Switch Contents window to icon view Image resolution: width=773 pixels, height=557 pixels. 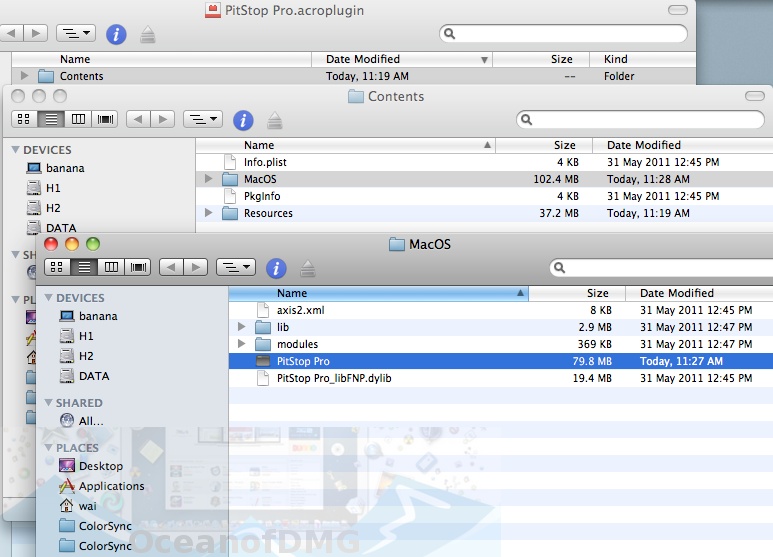pyautogui.click(x=24, y=119)
